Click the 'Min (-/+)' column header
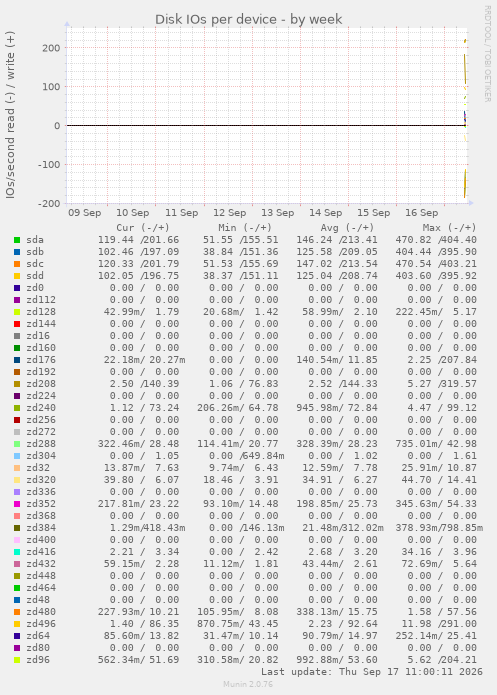 point(245,228)
